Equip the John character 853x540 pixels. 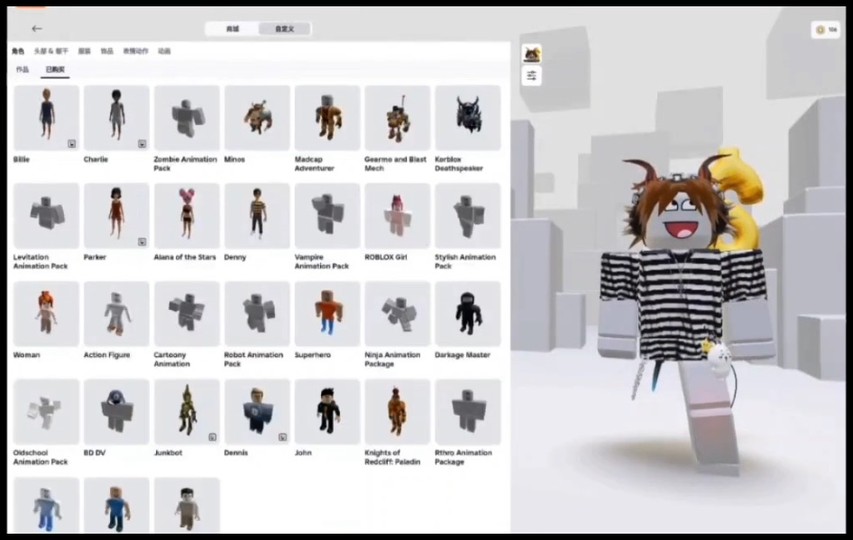point(327,412)
